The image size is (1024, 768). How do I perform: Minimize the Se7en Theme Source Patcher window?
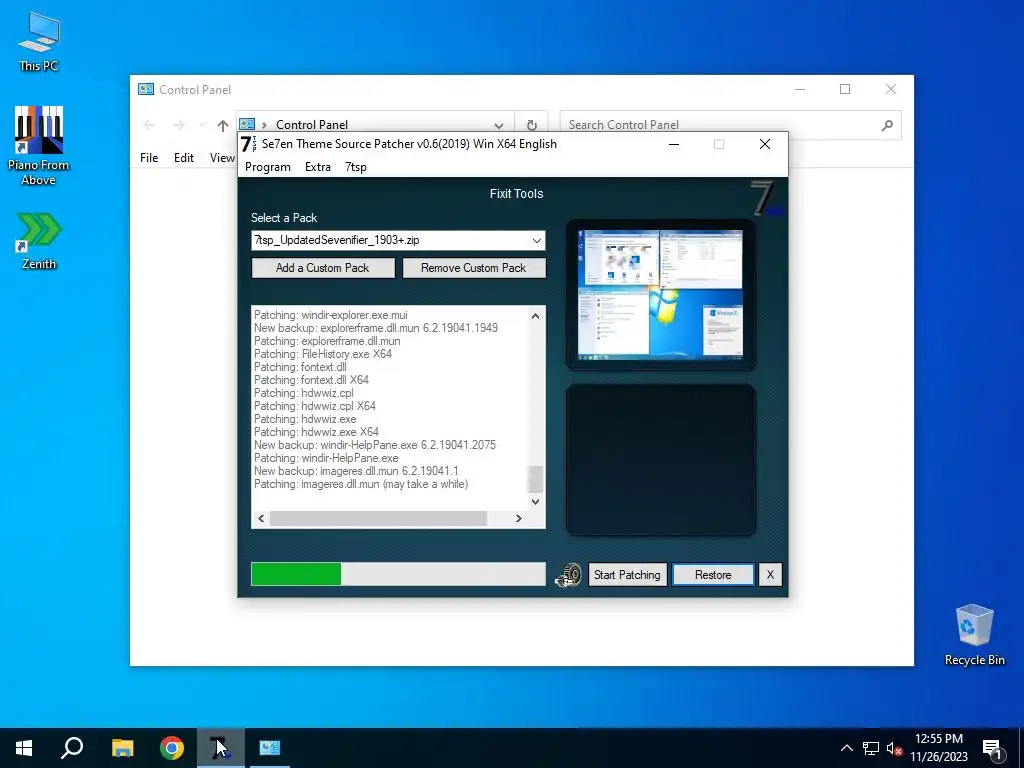674,144
